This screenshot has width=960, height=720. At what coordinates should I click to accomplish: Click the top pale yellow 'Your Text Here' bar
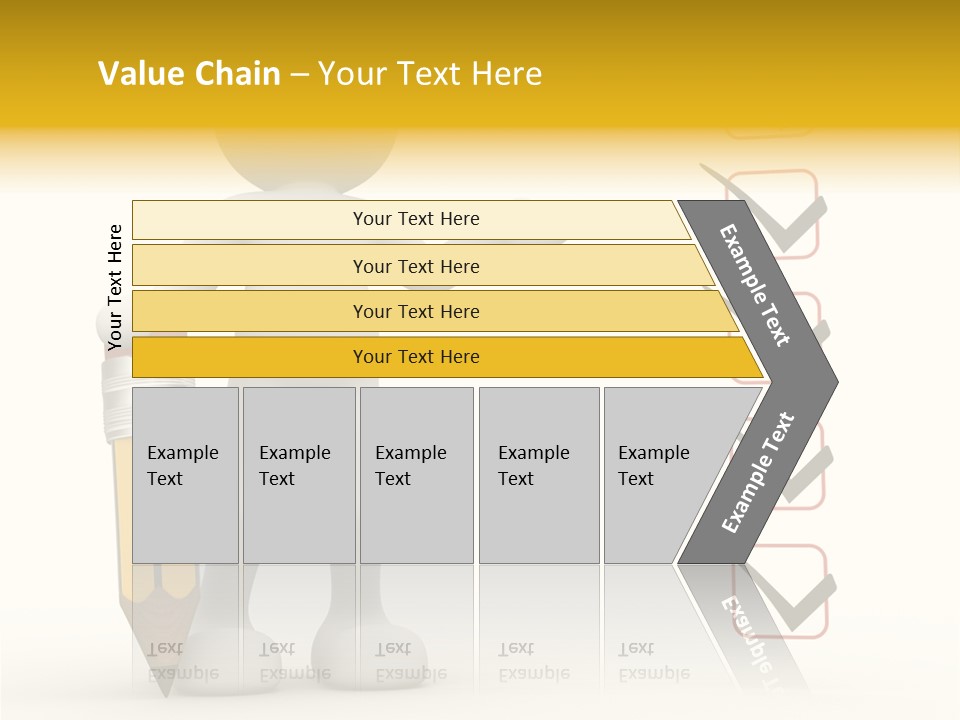[410, 219]
